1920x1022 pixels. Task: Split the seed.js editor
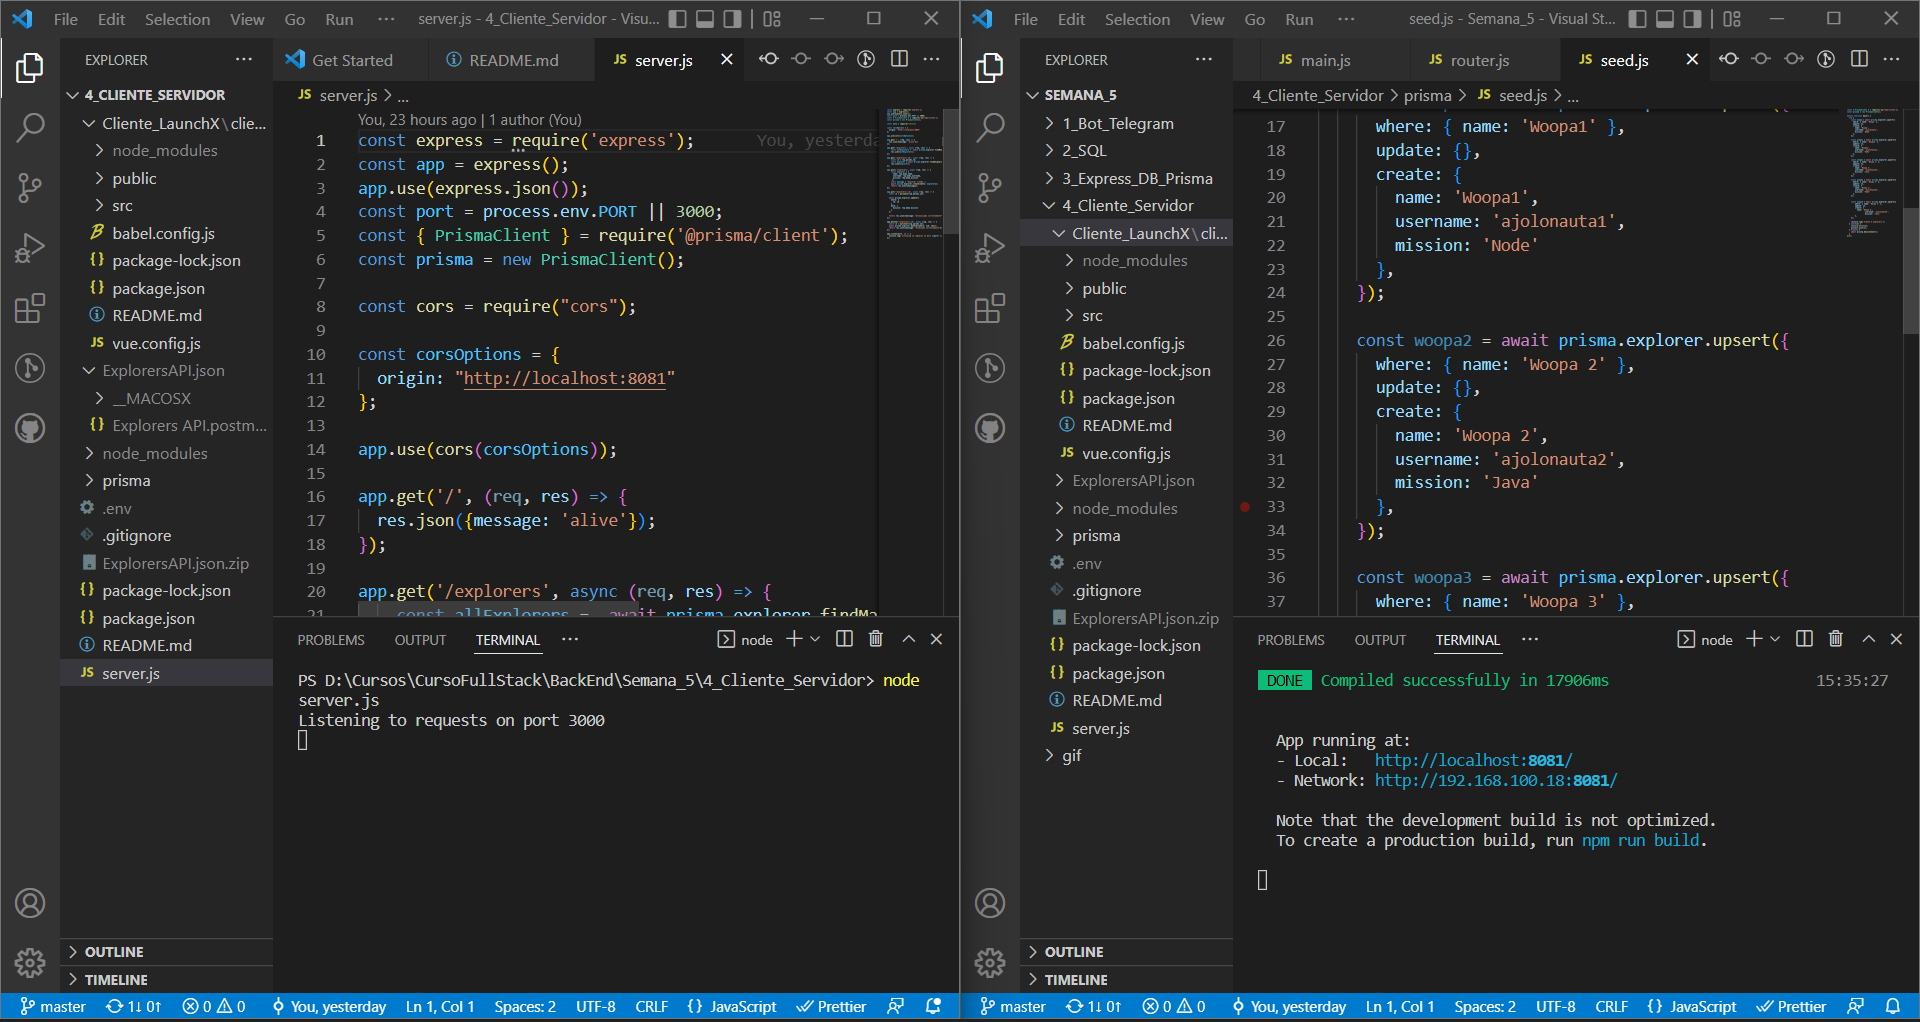click(x=1859, y=59)
